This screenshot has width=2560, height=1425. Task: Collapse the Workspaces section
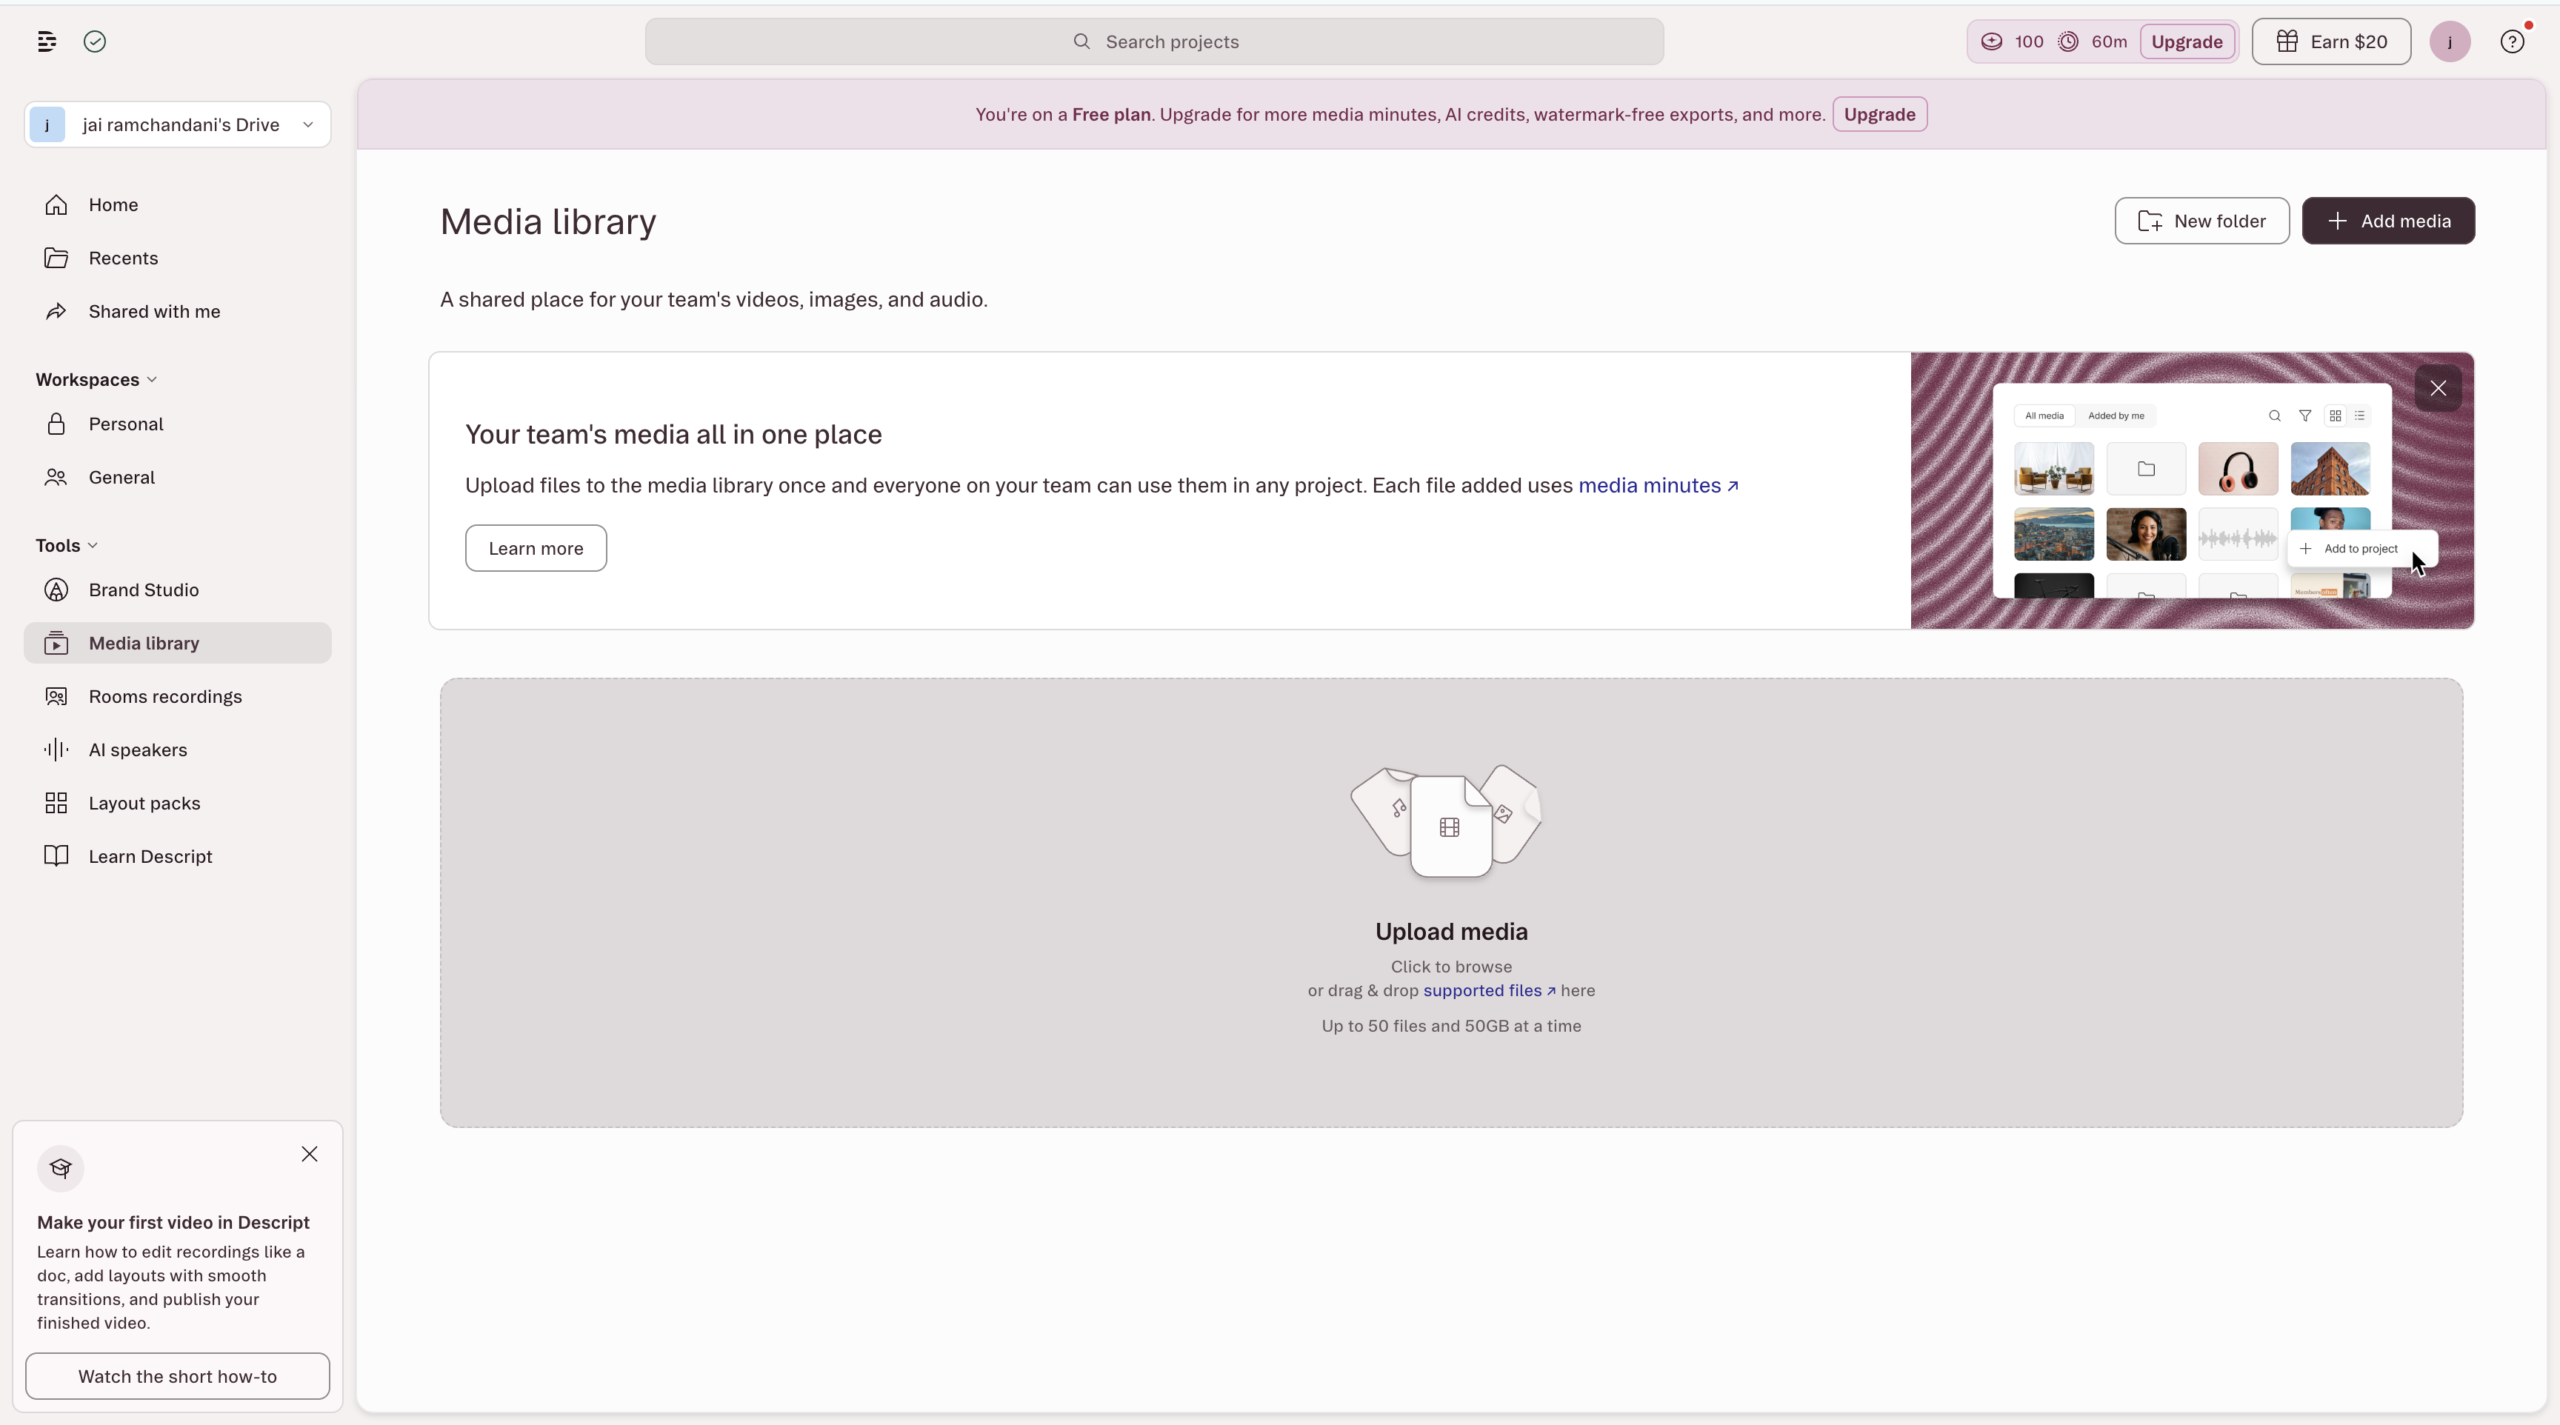[x=97, y=380]
